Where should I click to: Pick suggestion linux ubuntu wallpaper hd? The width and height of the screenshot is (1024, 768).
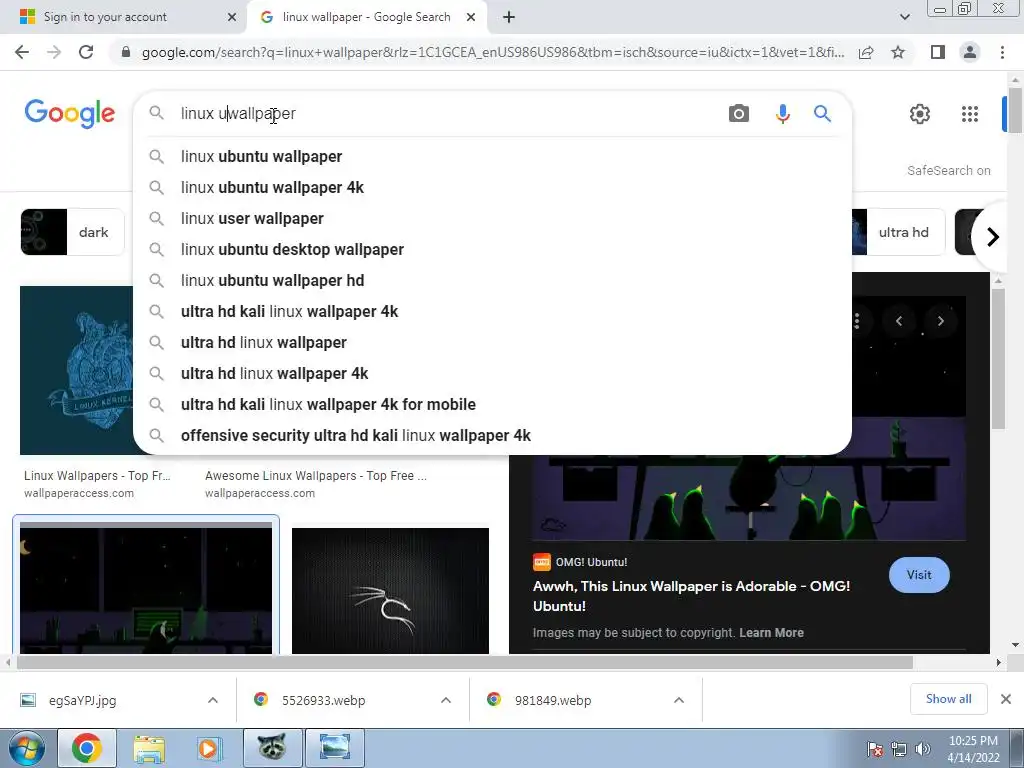[492, 281]
